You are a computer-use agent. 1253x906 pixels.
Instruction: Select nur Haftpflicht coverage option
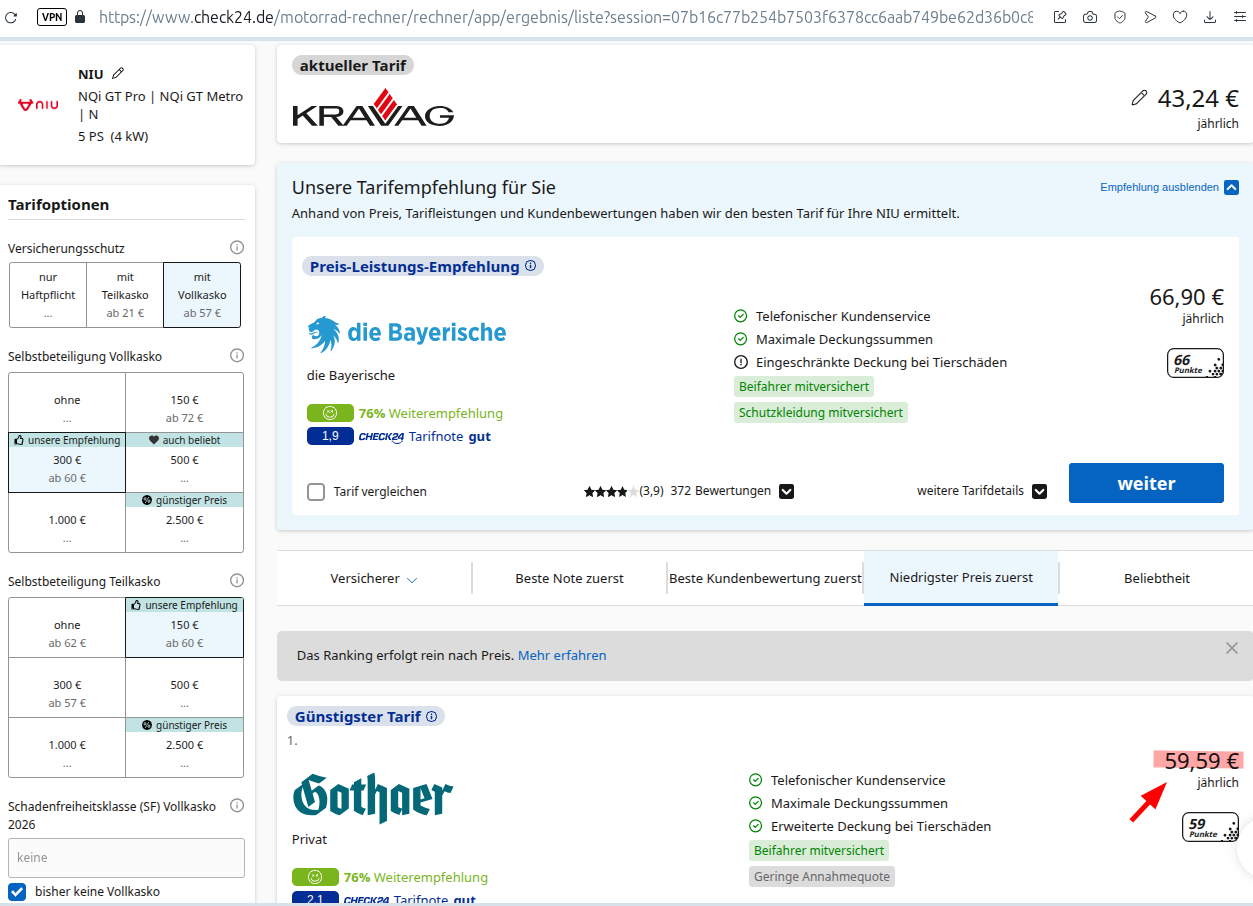tap(48, 295)
